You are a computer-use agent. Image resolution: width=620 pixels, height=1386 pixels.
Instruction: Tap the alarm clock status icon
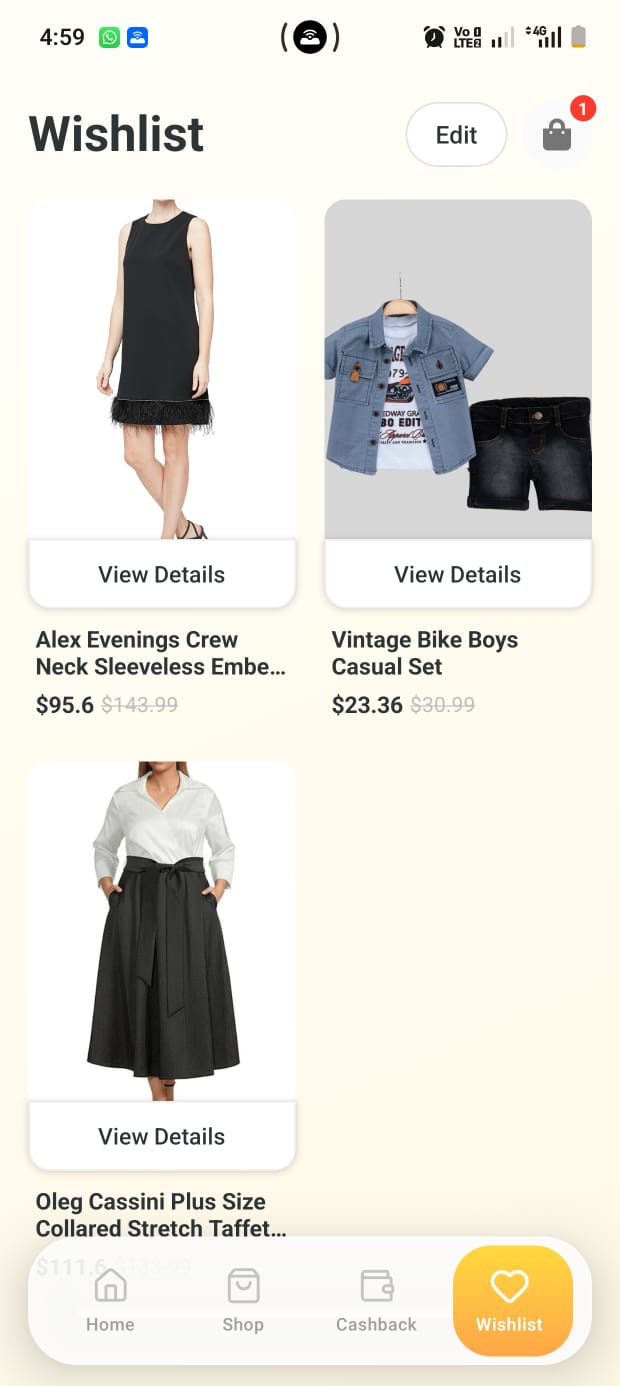(x=434, y=38)
